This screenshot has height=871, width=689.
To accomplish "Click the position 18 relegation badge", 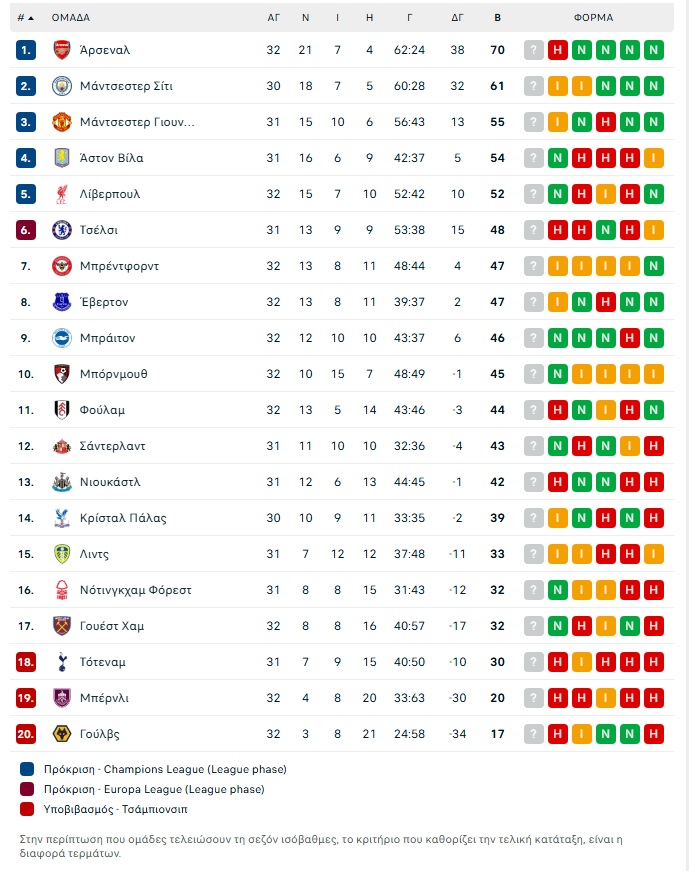I will pyautogui.click(x=26, y=662).
